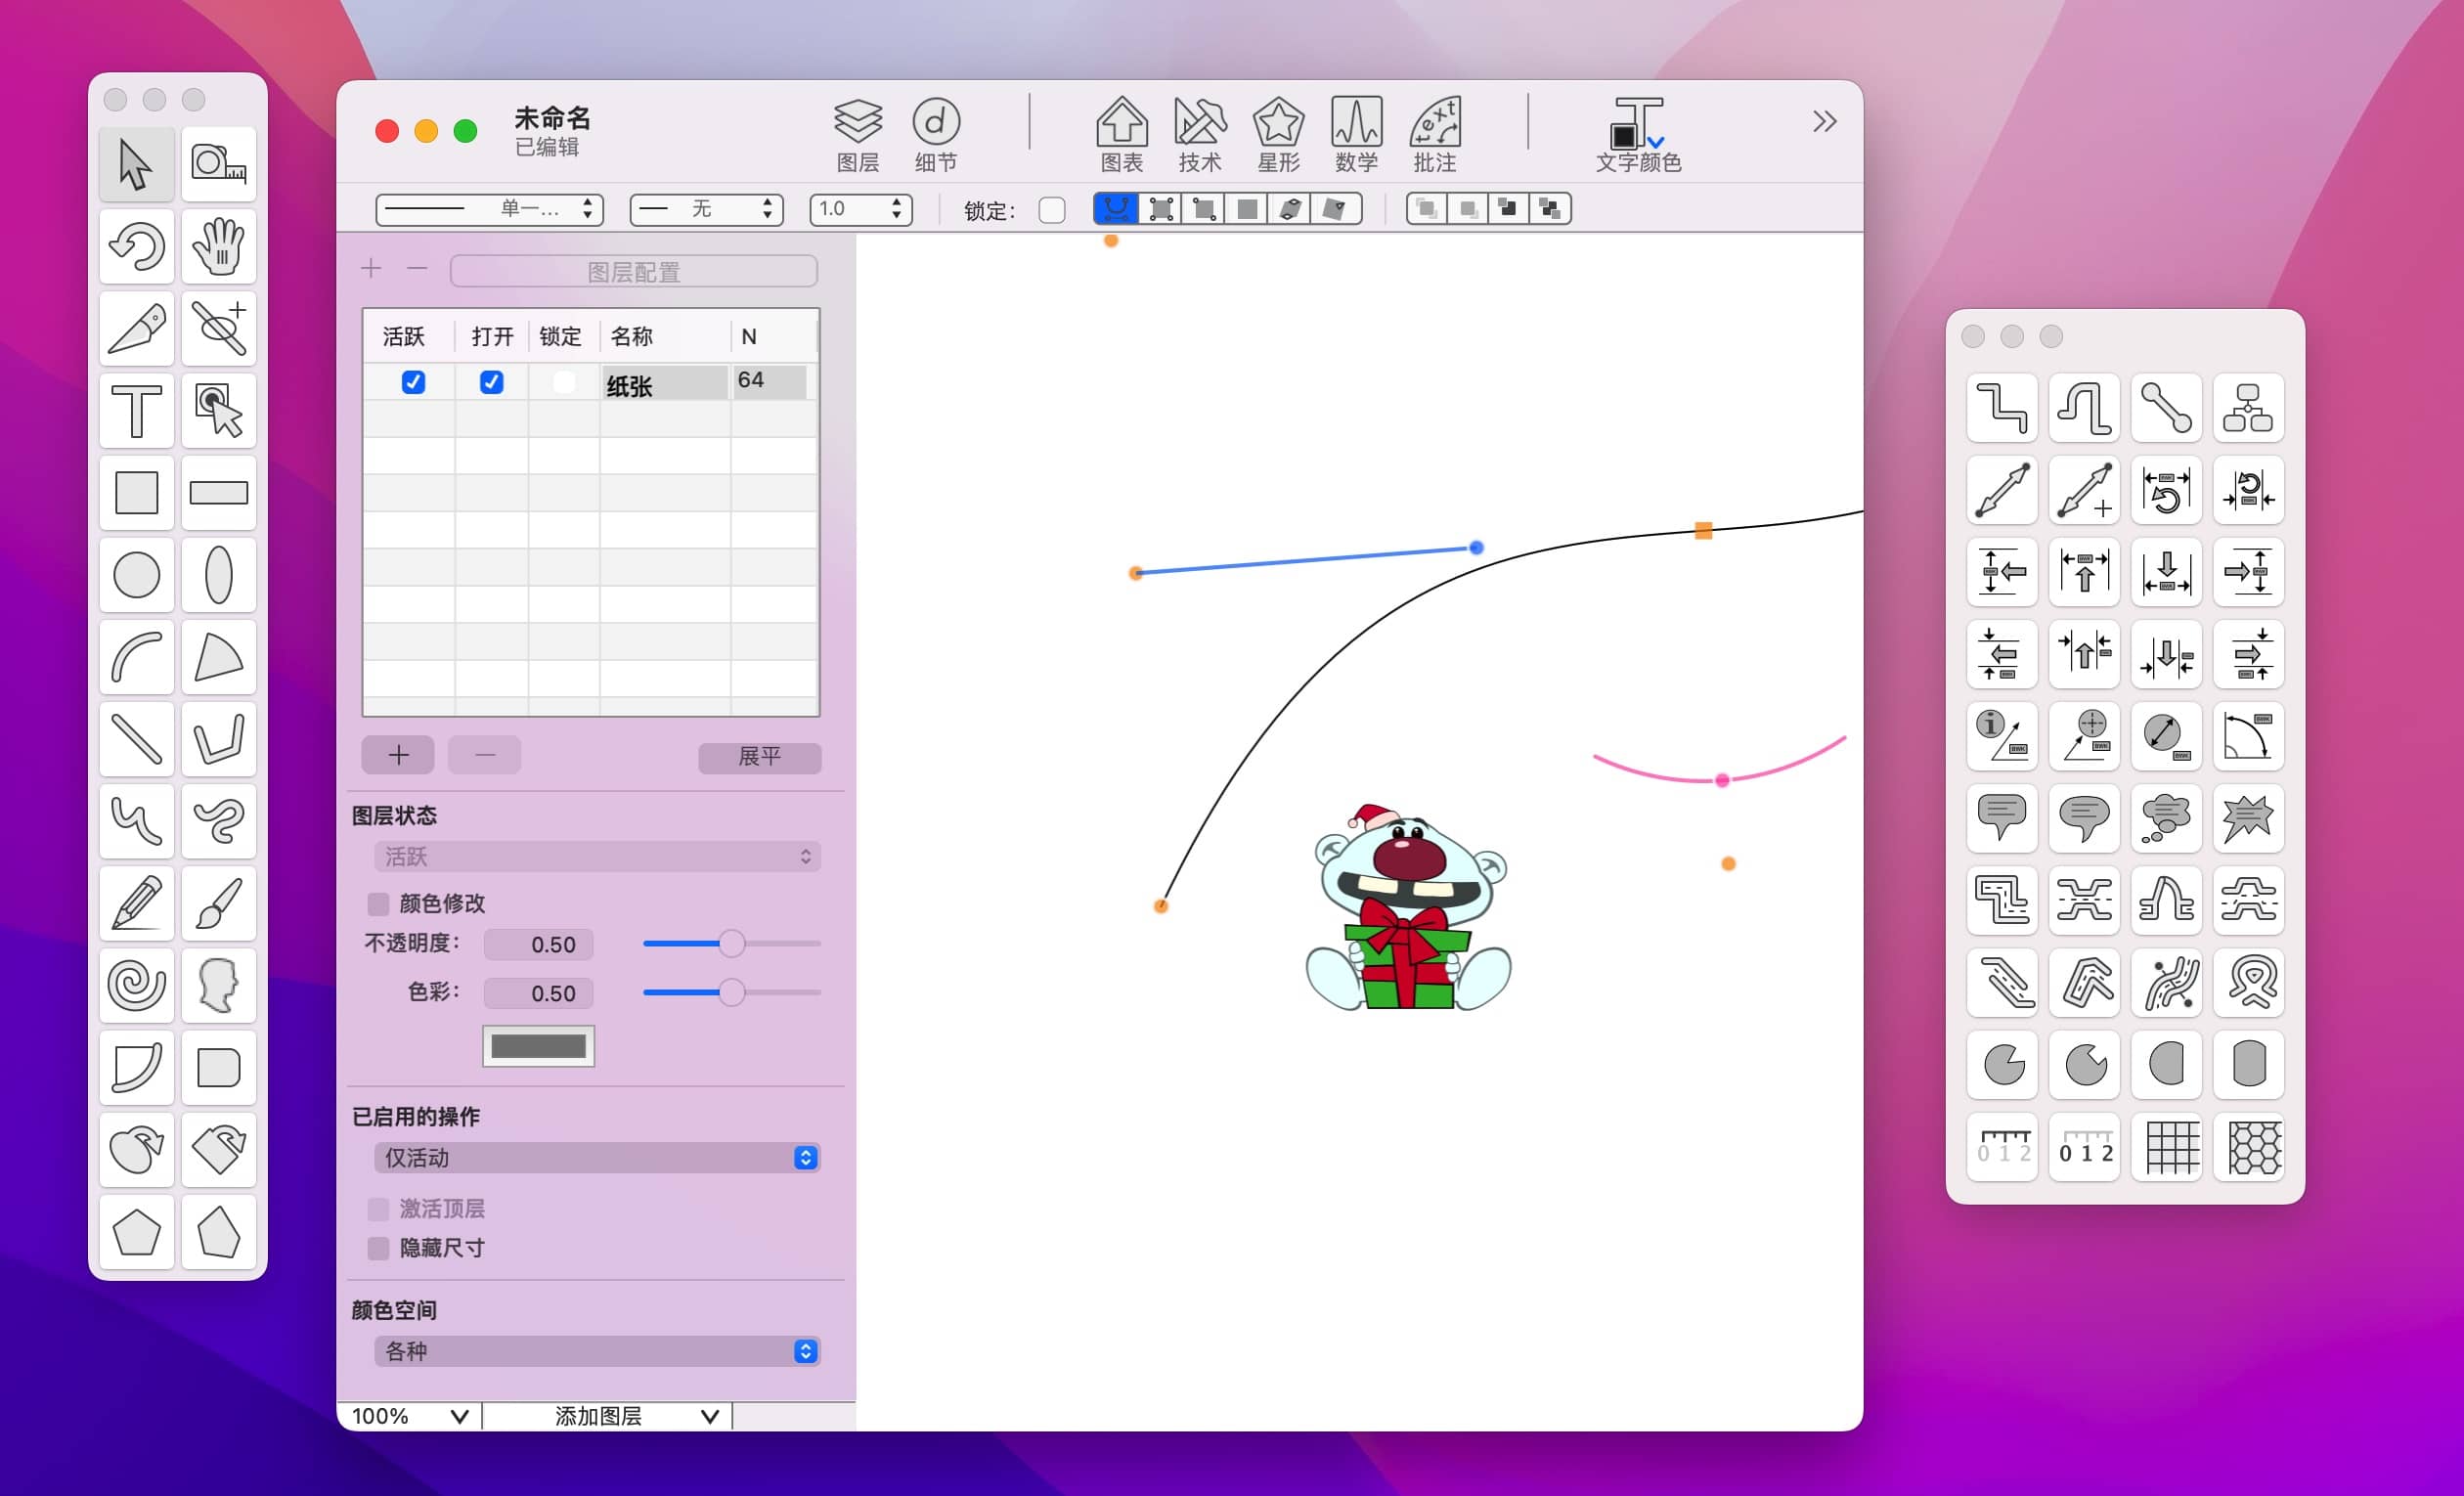This screenshot has height=1496, width=2464.
Task: Select the pentagon polygon tool
Action: (x=137, y=1232)
